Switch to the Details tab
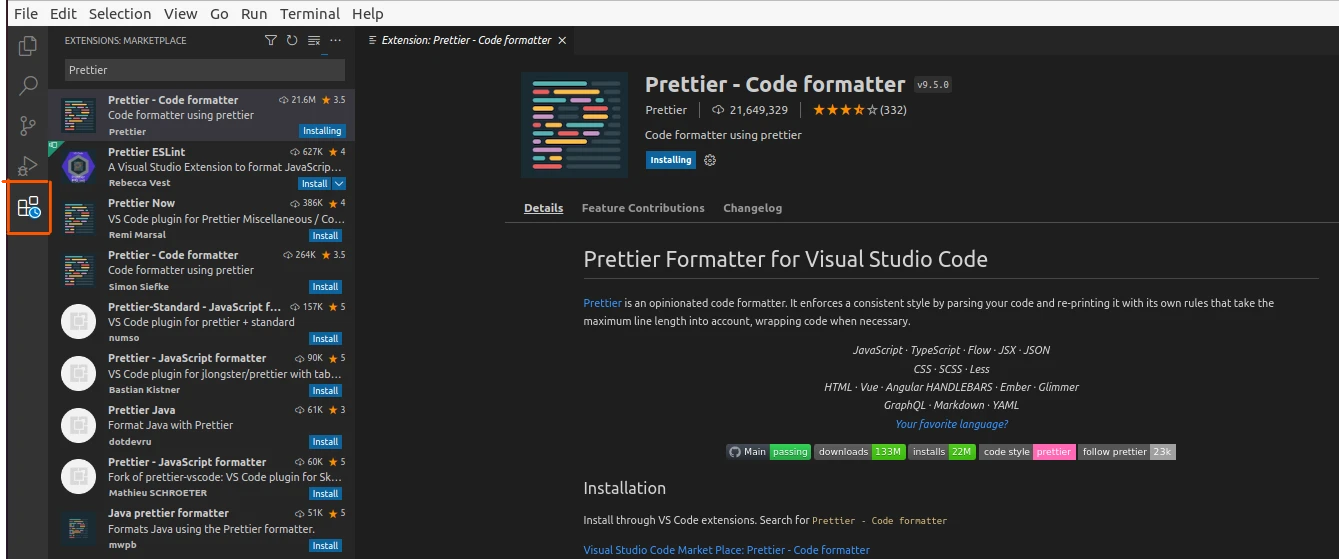The width and height of the screenshot is (1339, 559). [x=543, y=208]
